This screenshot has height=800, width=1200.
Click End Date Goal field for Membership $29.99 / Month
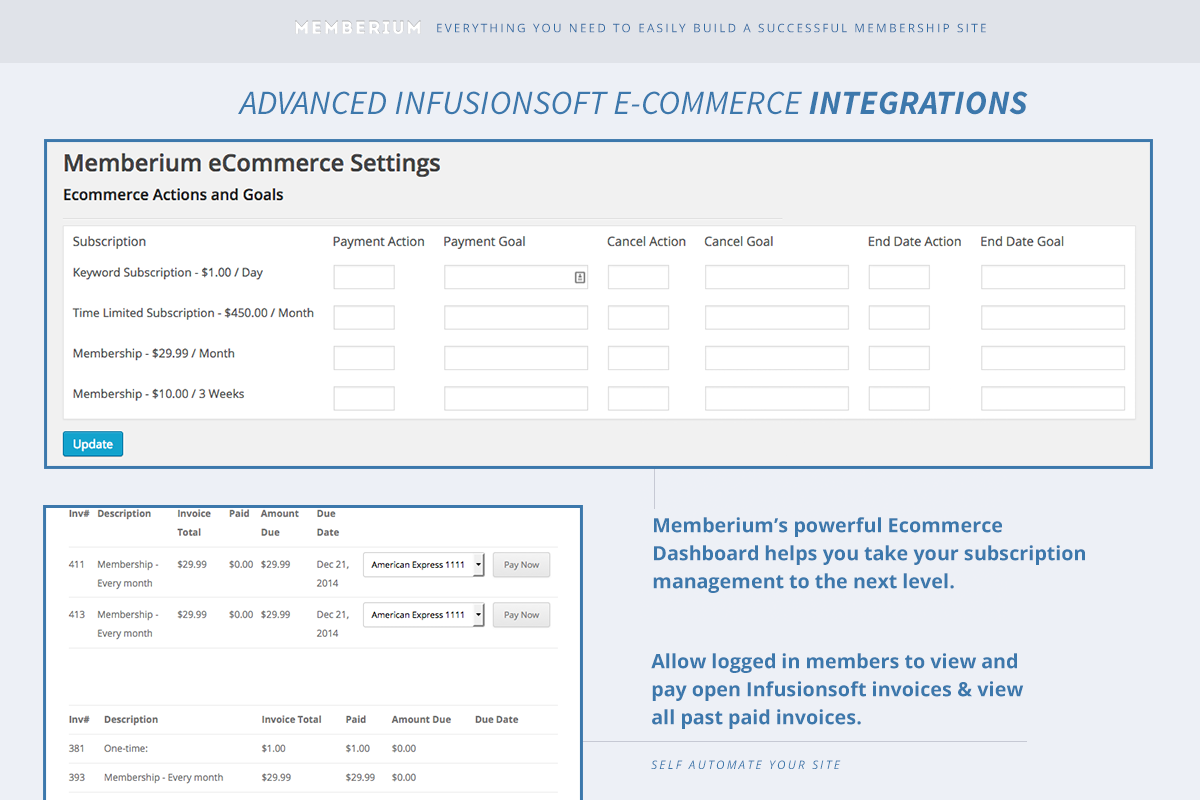click(1053, 358)
